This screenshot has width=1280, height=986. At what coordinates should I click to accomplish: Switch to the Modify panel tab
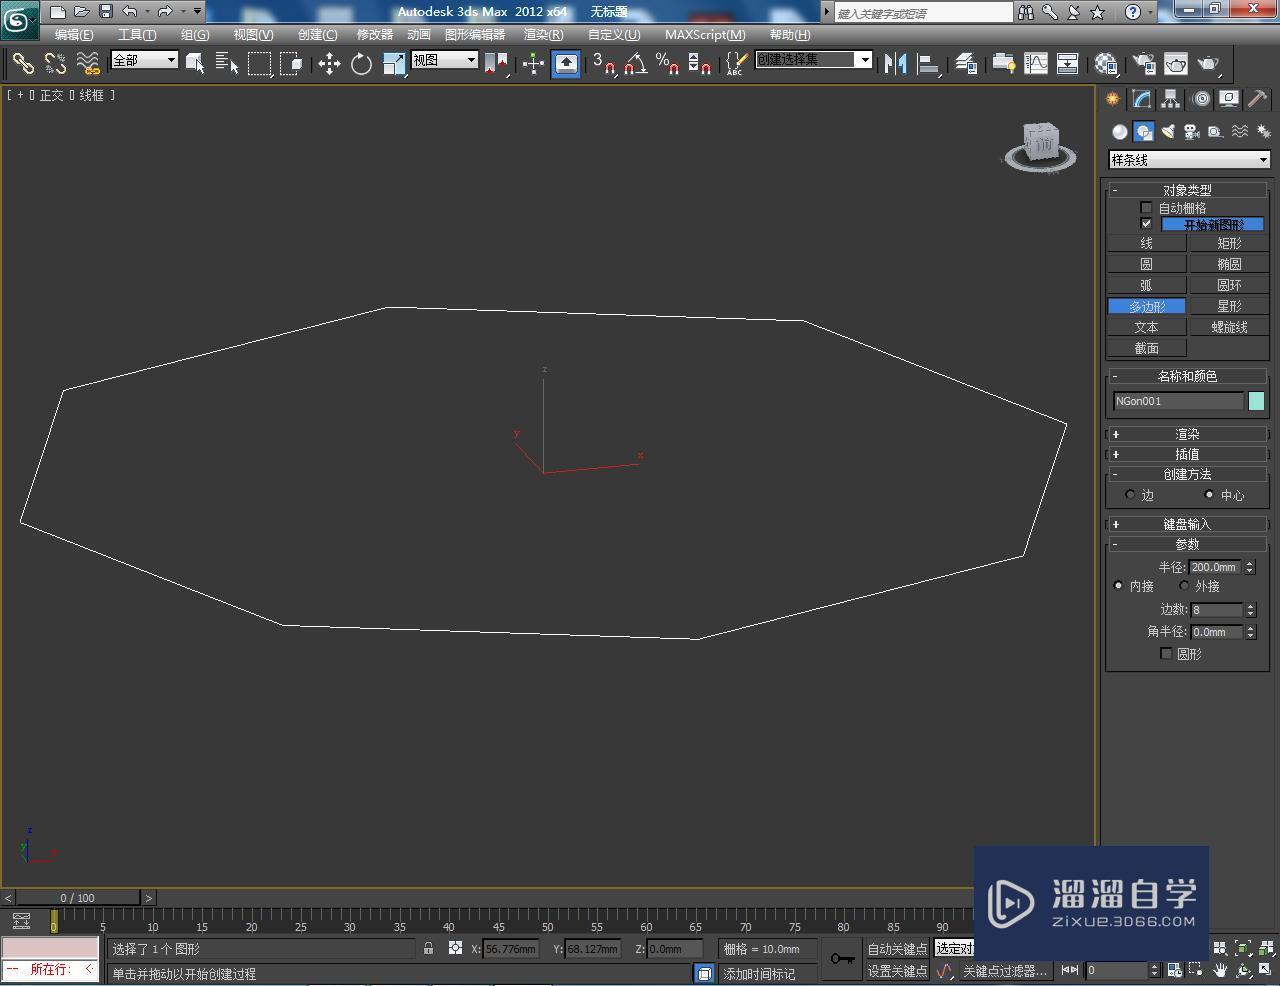click(1141, 98)
